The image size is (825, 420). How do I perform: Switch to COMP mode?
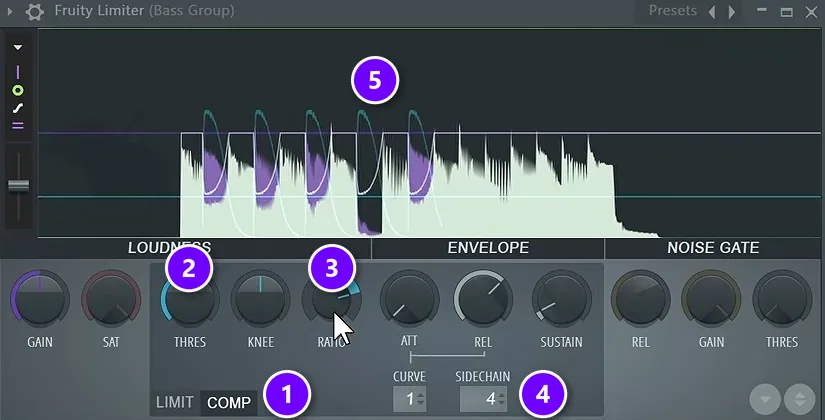point(229,403)
